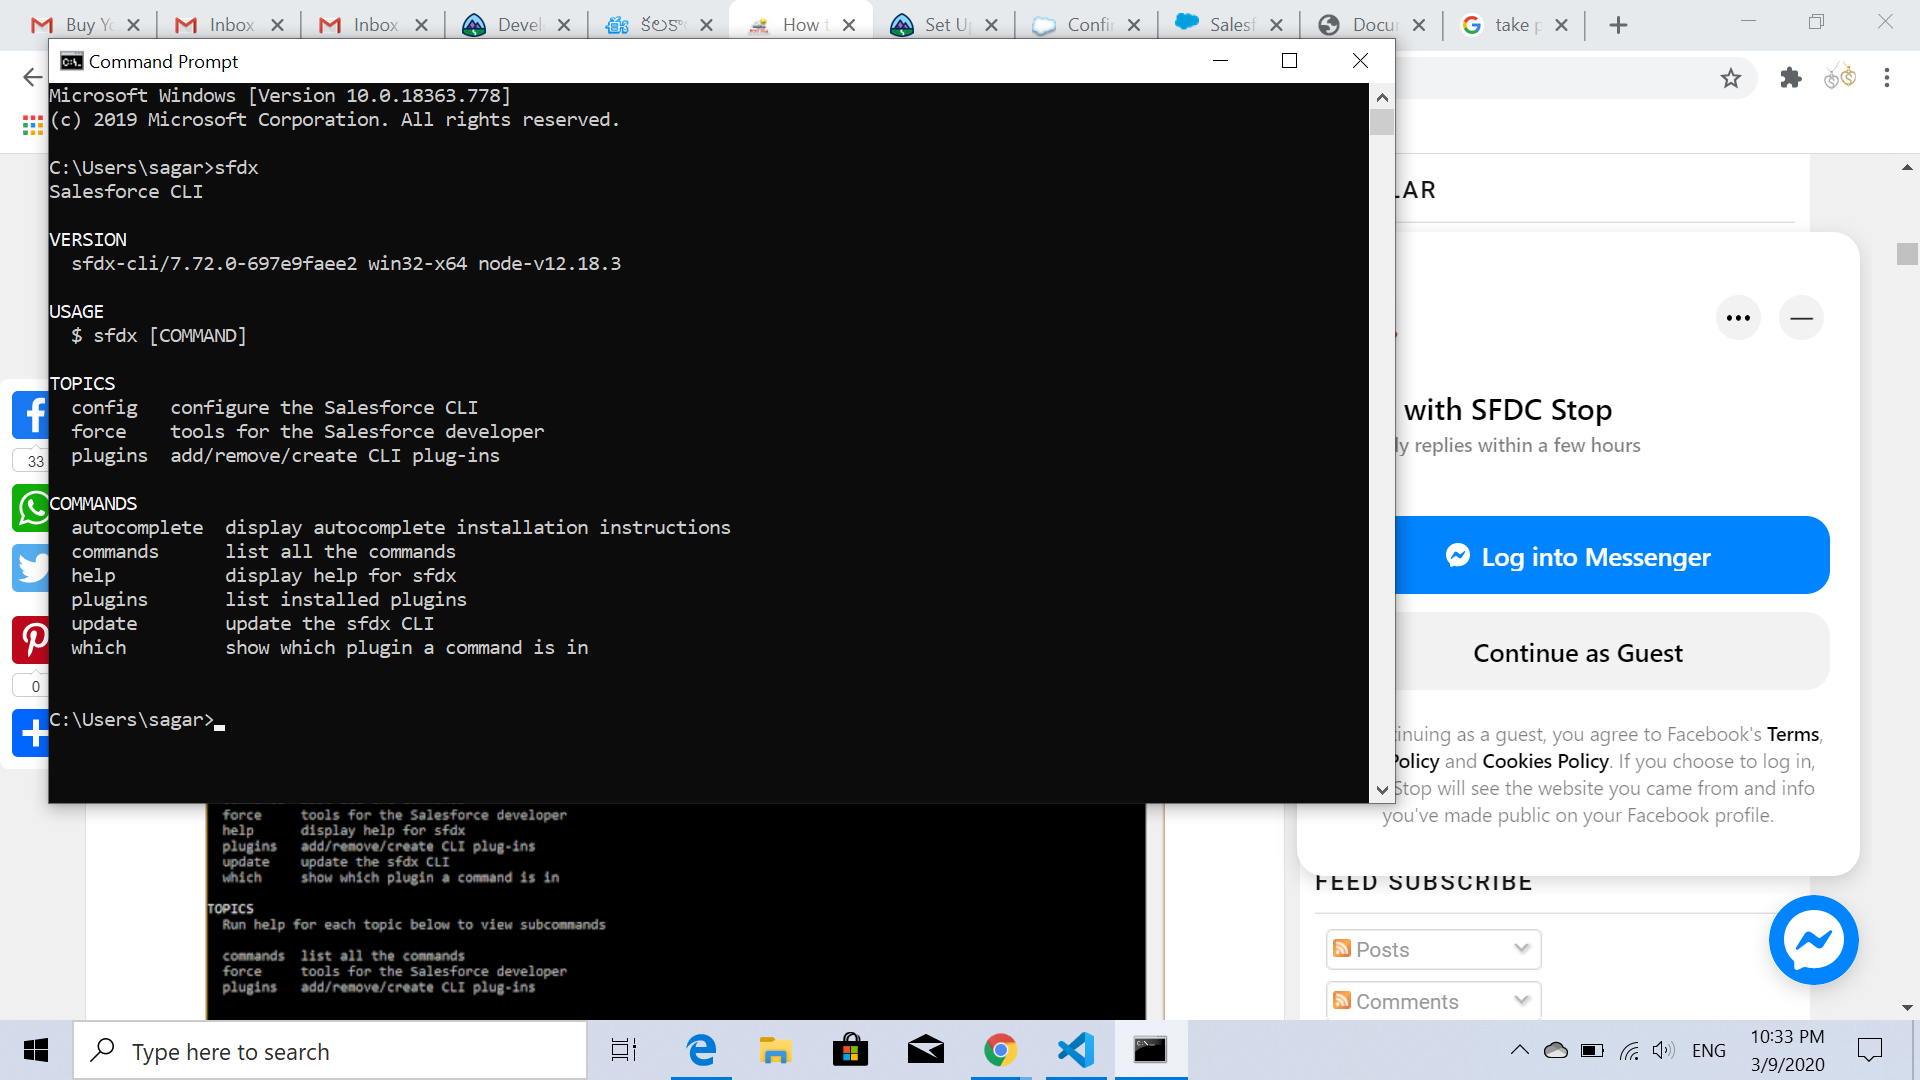The height and width of the screenshot is (1080, 1920).
Task: Click the ENG language indicator
Action: pyautogui.click(x=1708, y=1050)
